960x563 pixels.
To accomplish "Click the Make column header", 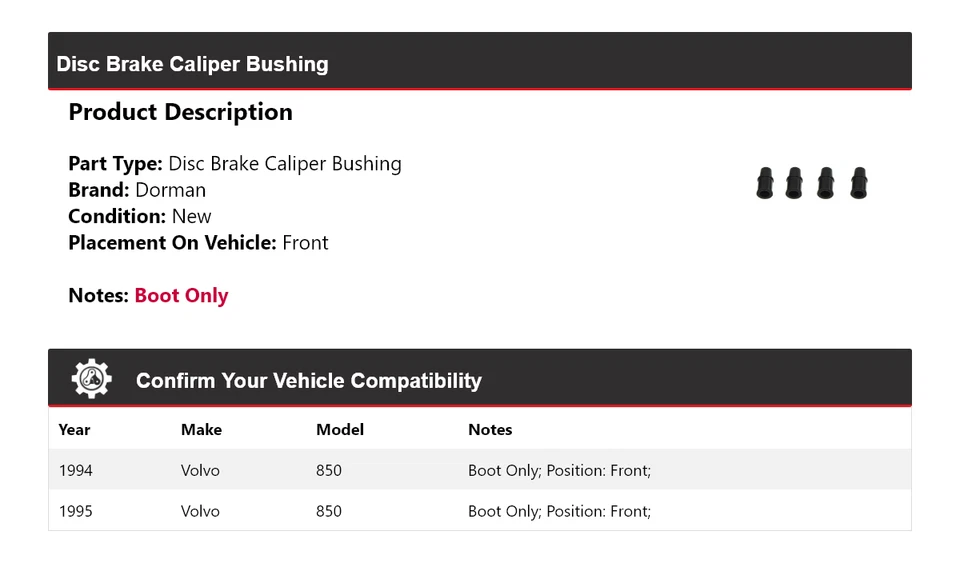I will coord(201,430).
